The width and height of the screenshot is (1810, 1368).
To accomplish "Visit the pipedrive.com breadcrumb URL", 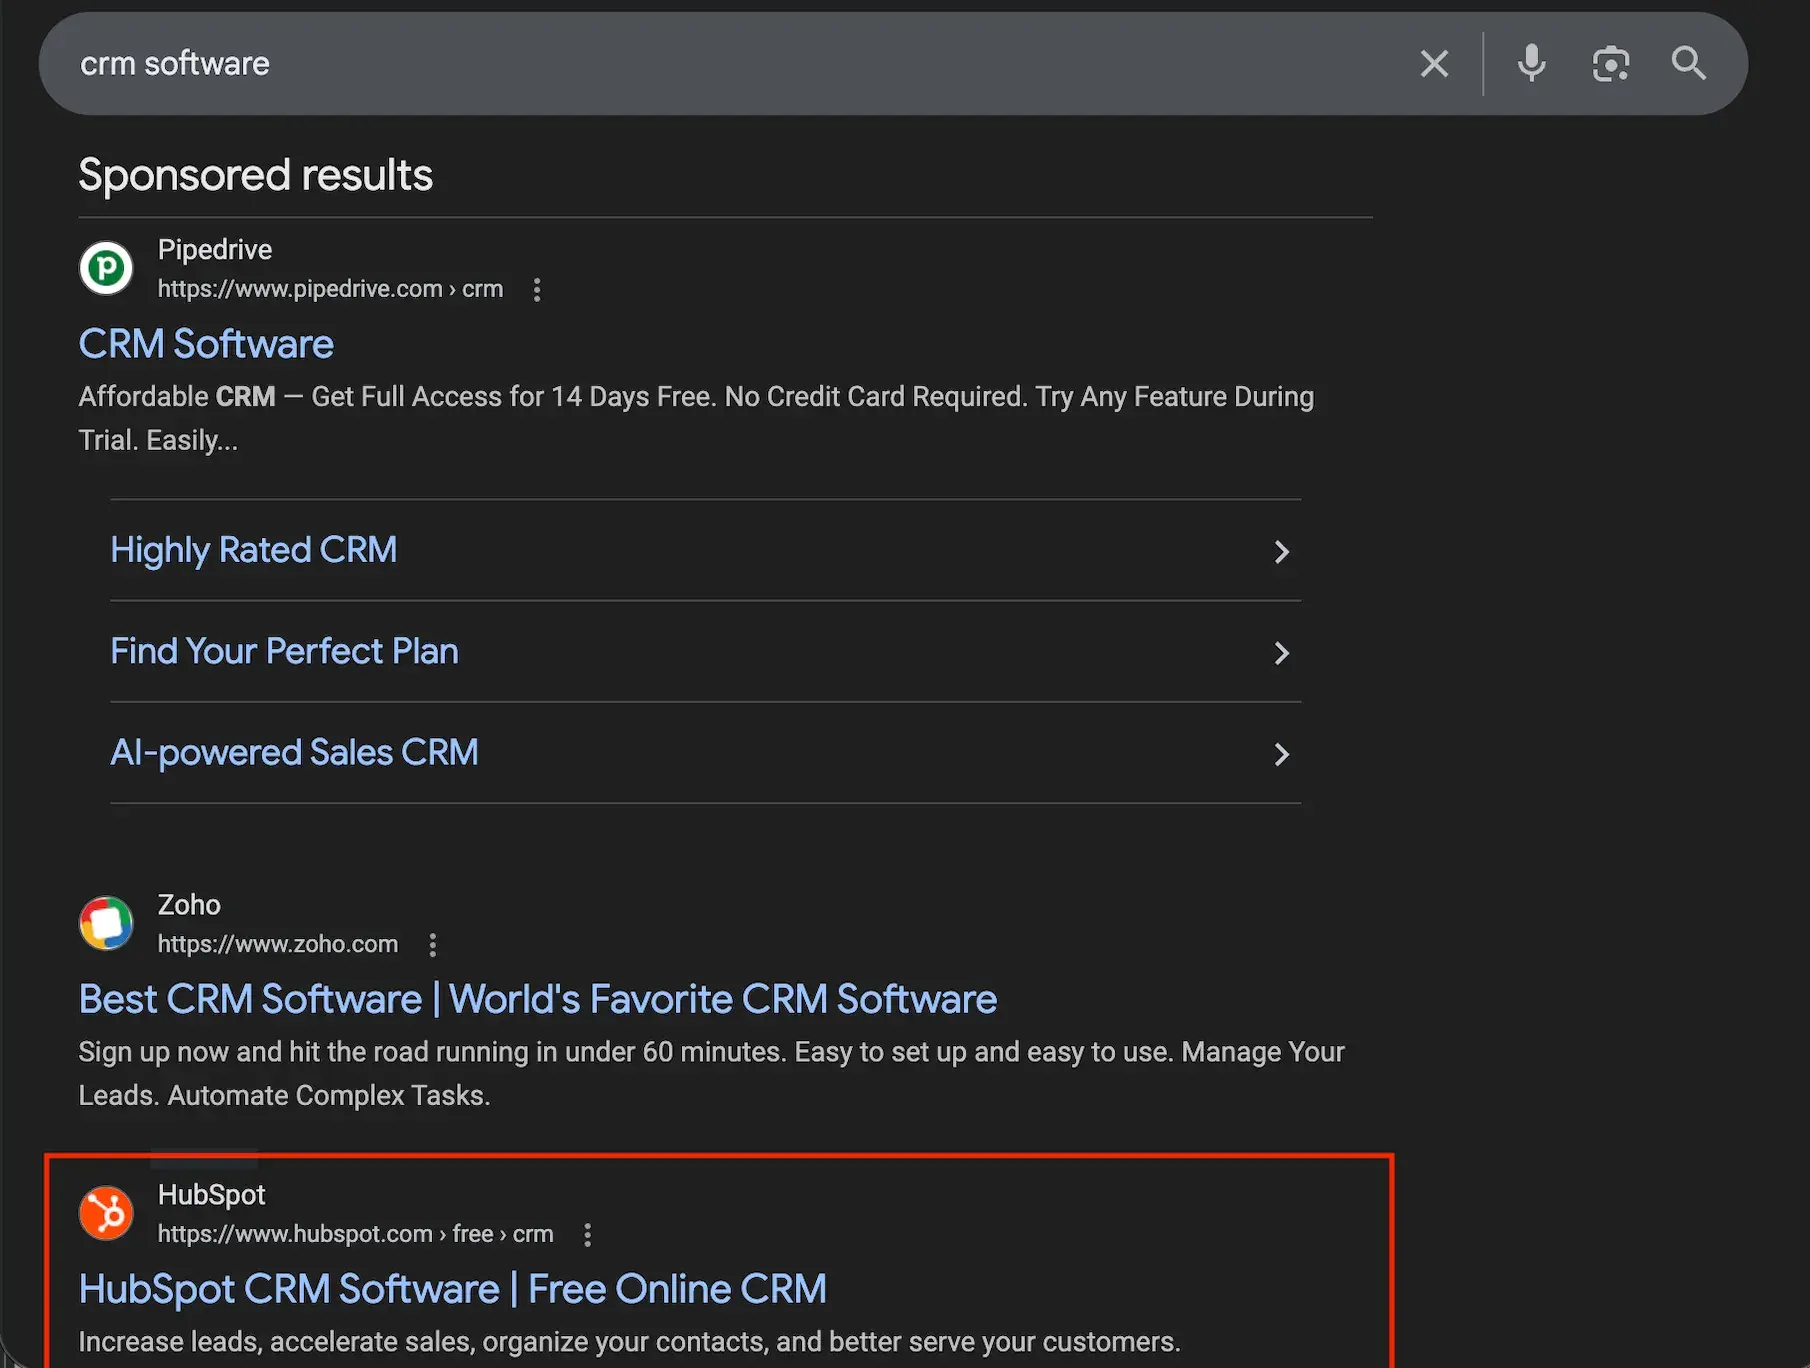I will [x=330, y=289].
